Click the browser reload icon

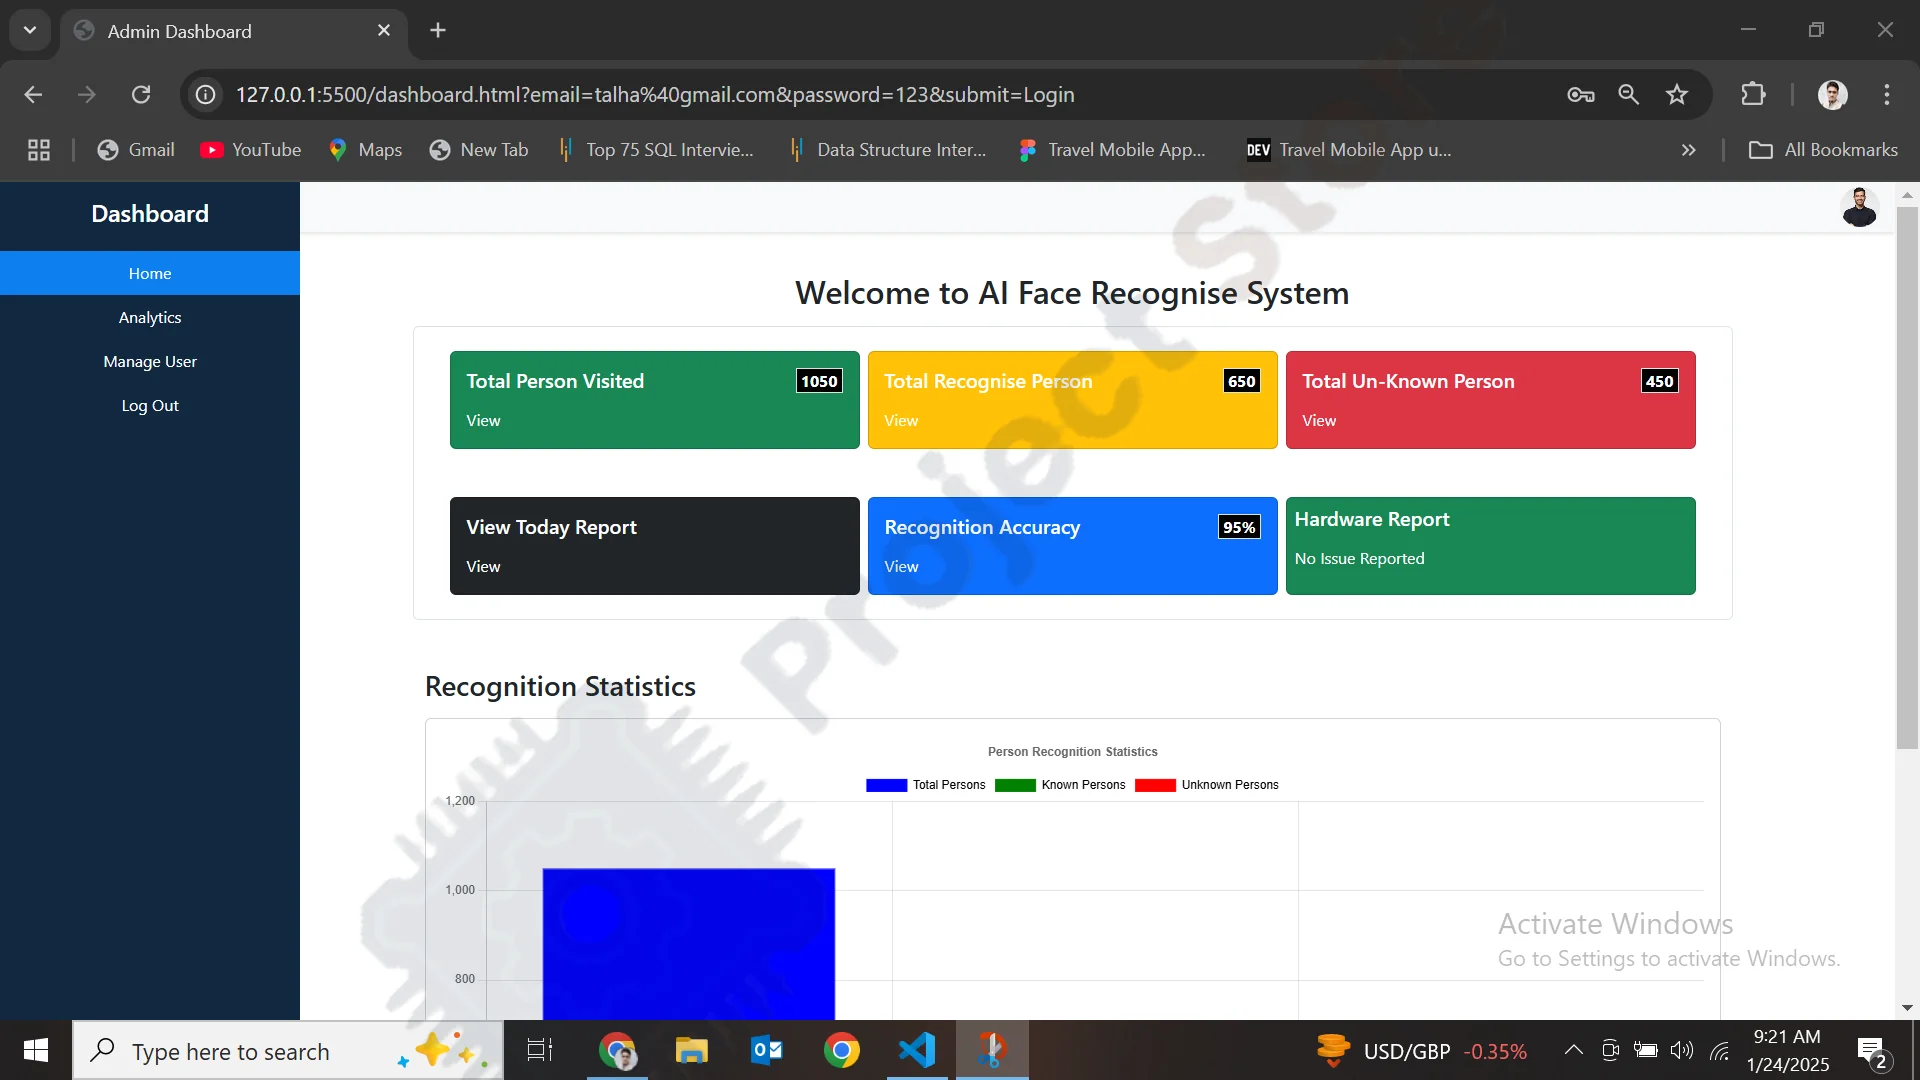(141, 94)
